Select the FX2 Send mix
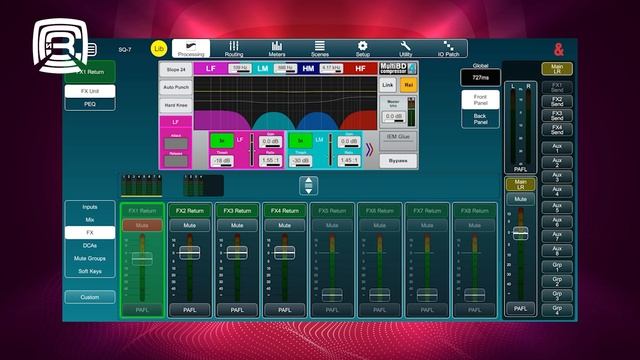 (557, 102)
